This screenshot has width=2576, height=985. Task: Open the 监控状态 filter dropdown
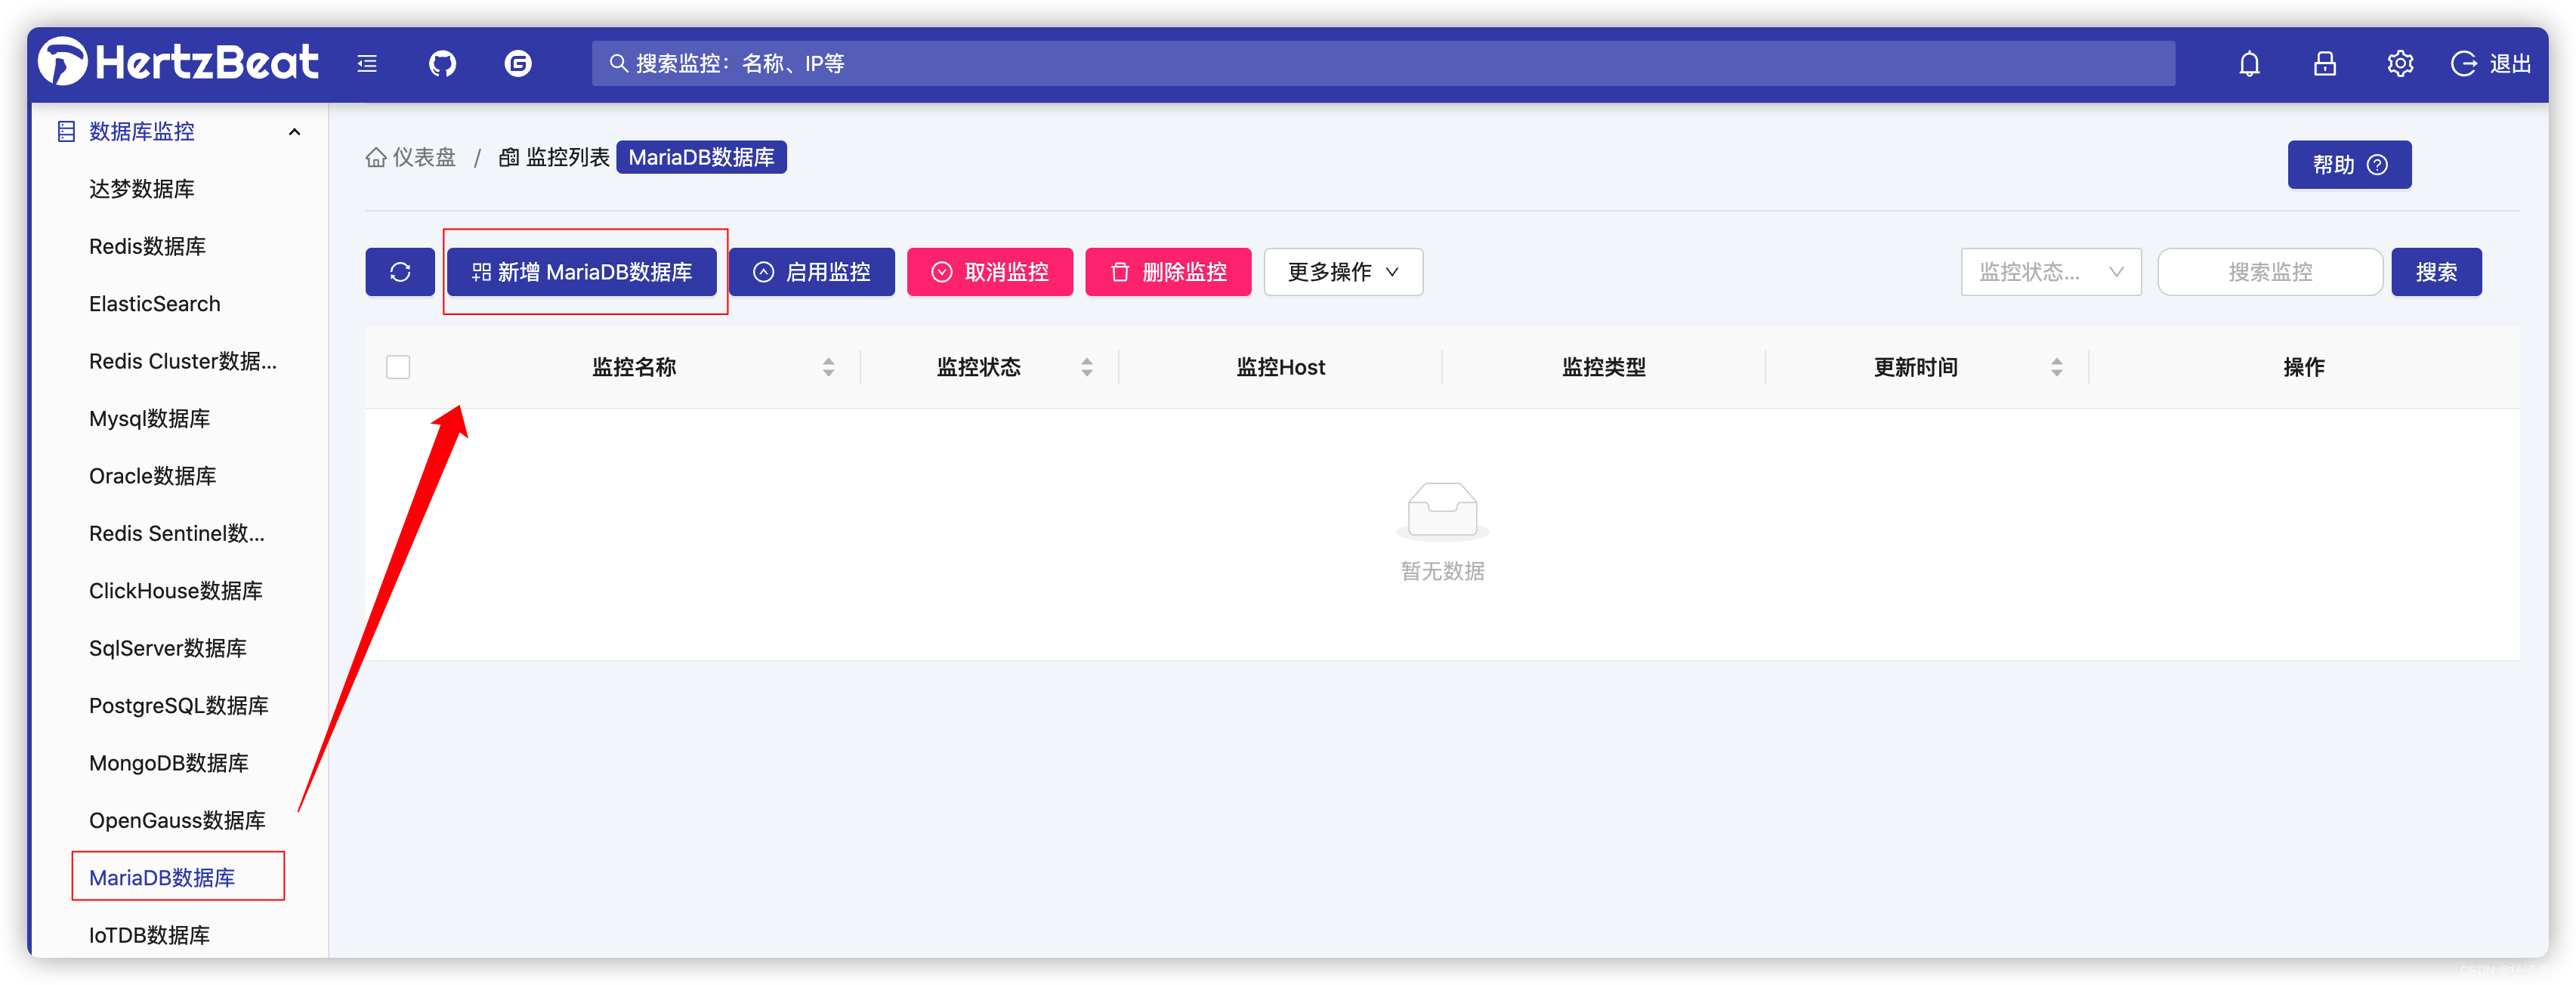point(2050,272)
